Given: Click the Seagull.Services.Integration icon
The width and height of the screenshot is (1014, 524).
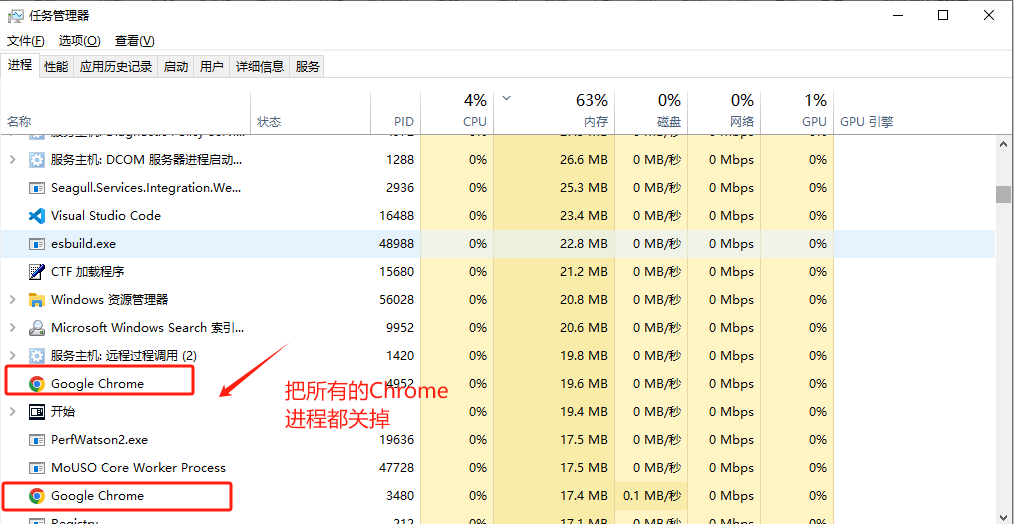Looking at the screenshot, I should pyautogui.click(x=37, y=188).
